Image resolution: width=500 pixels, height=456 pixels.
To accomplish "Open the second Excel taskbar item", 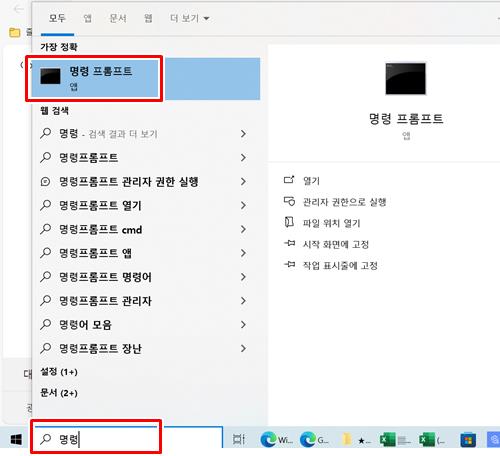I will coord(433,440).
